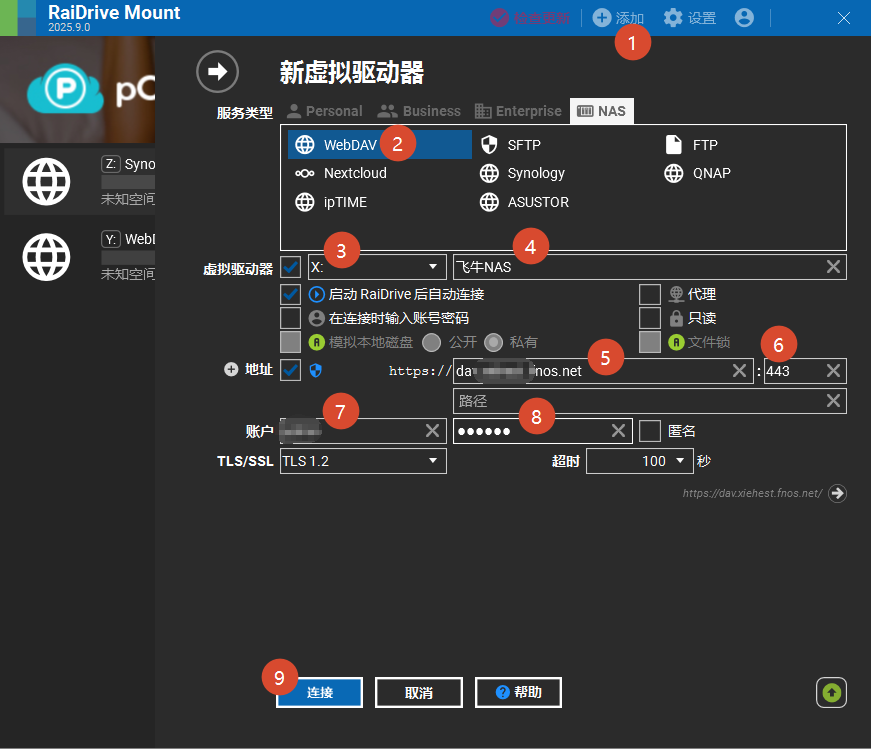
Task: Select ipTIME service type
Action: coord(331,202)
